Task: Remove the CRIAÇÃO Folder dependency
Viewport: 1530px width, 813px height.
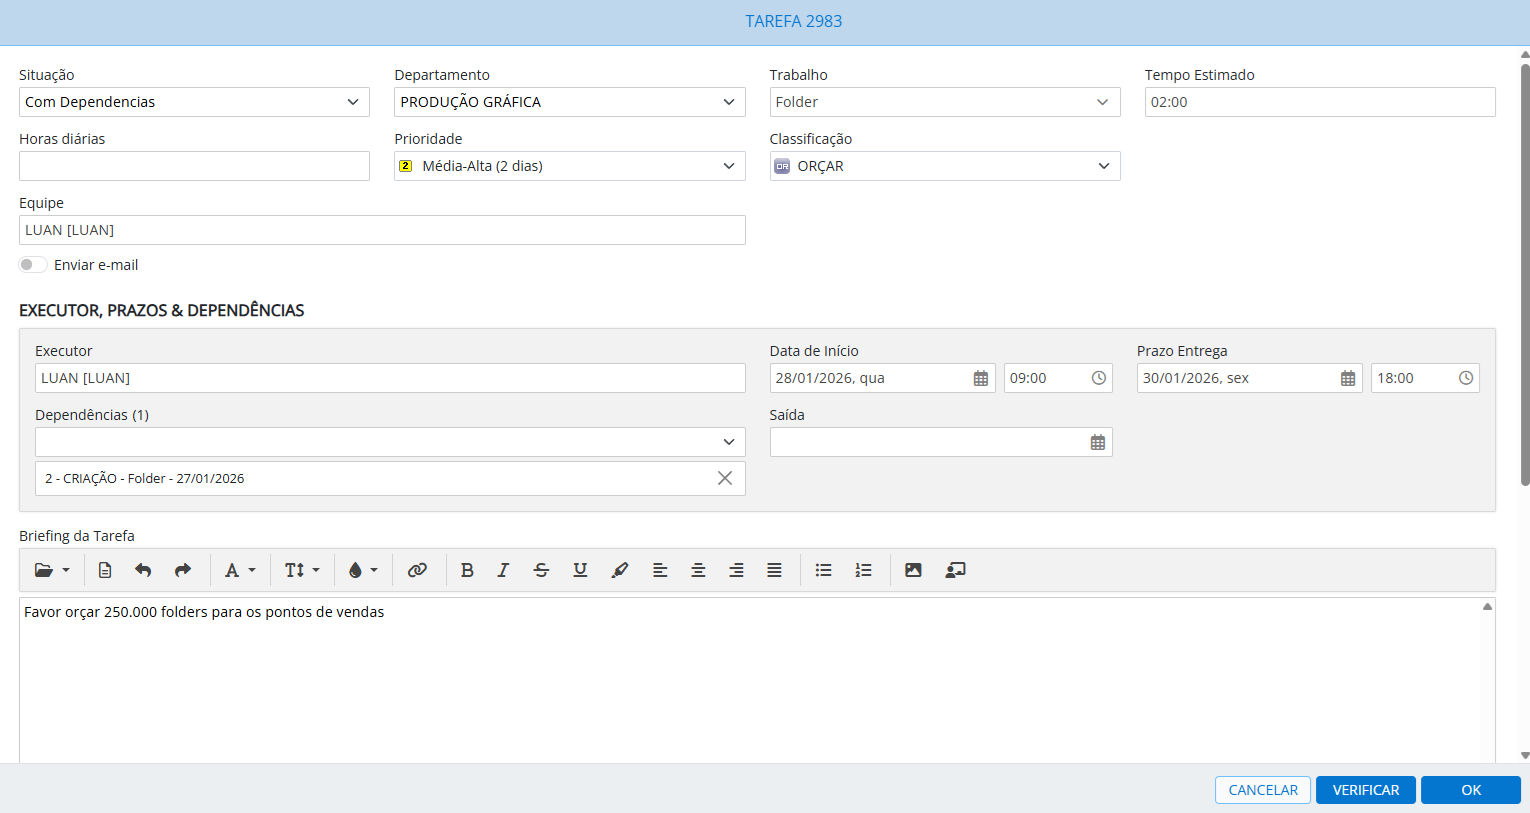Action: 725,478
